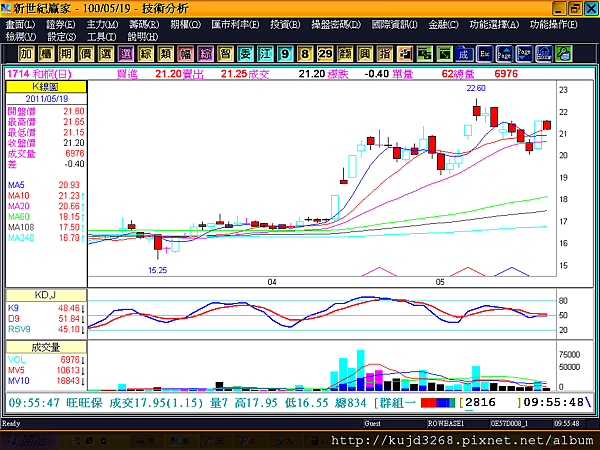Open the 投資(B) menu
Image resolution: width=600 pixels, height=450 pixels.
285,24
